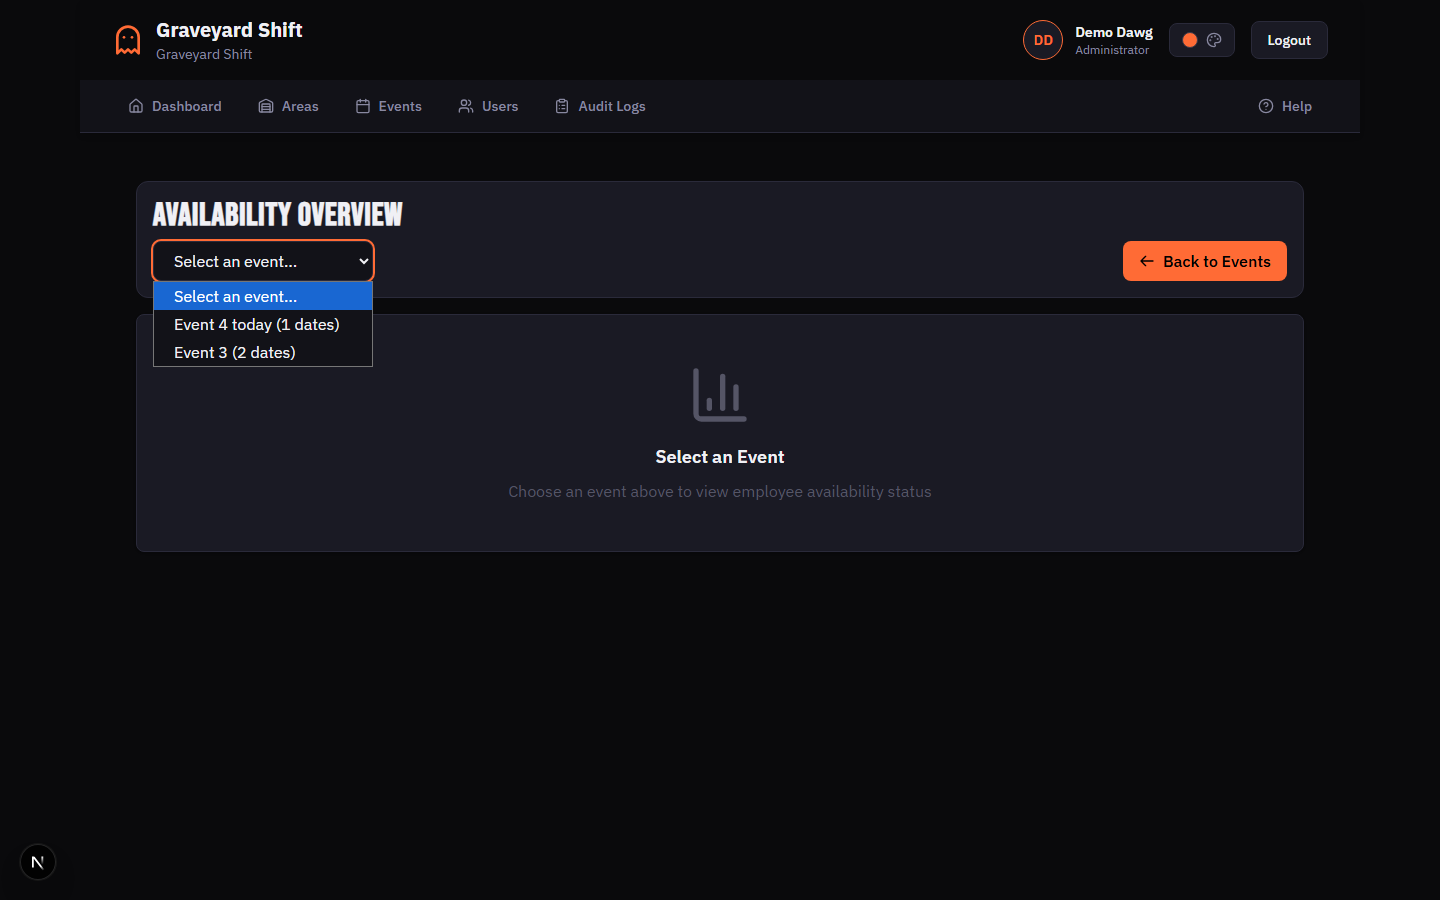Click the Events calendar icon
Image resolution: width=1440 pixels, height=900 pixels.
pos(363,106)
